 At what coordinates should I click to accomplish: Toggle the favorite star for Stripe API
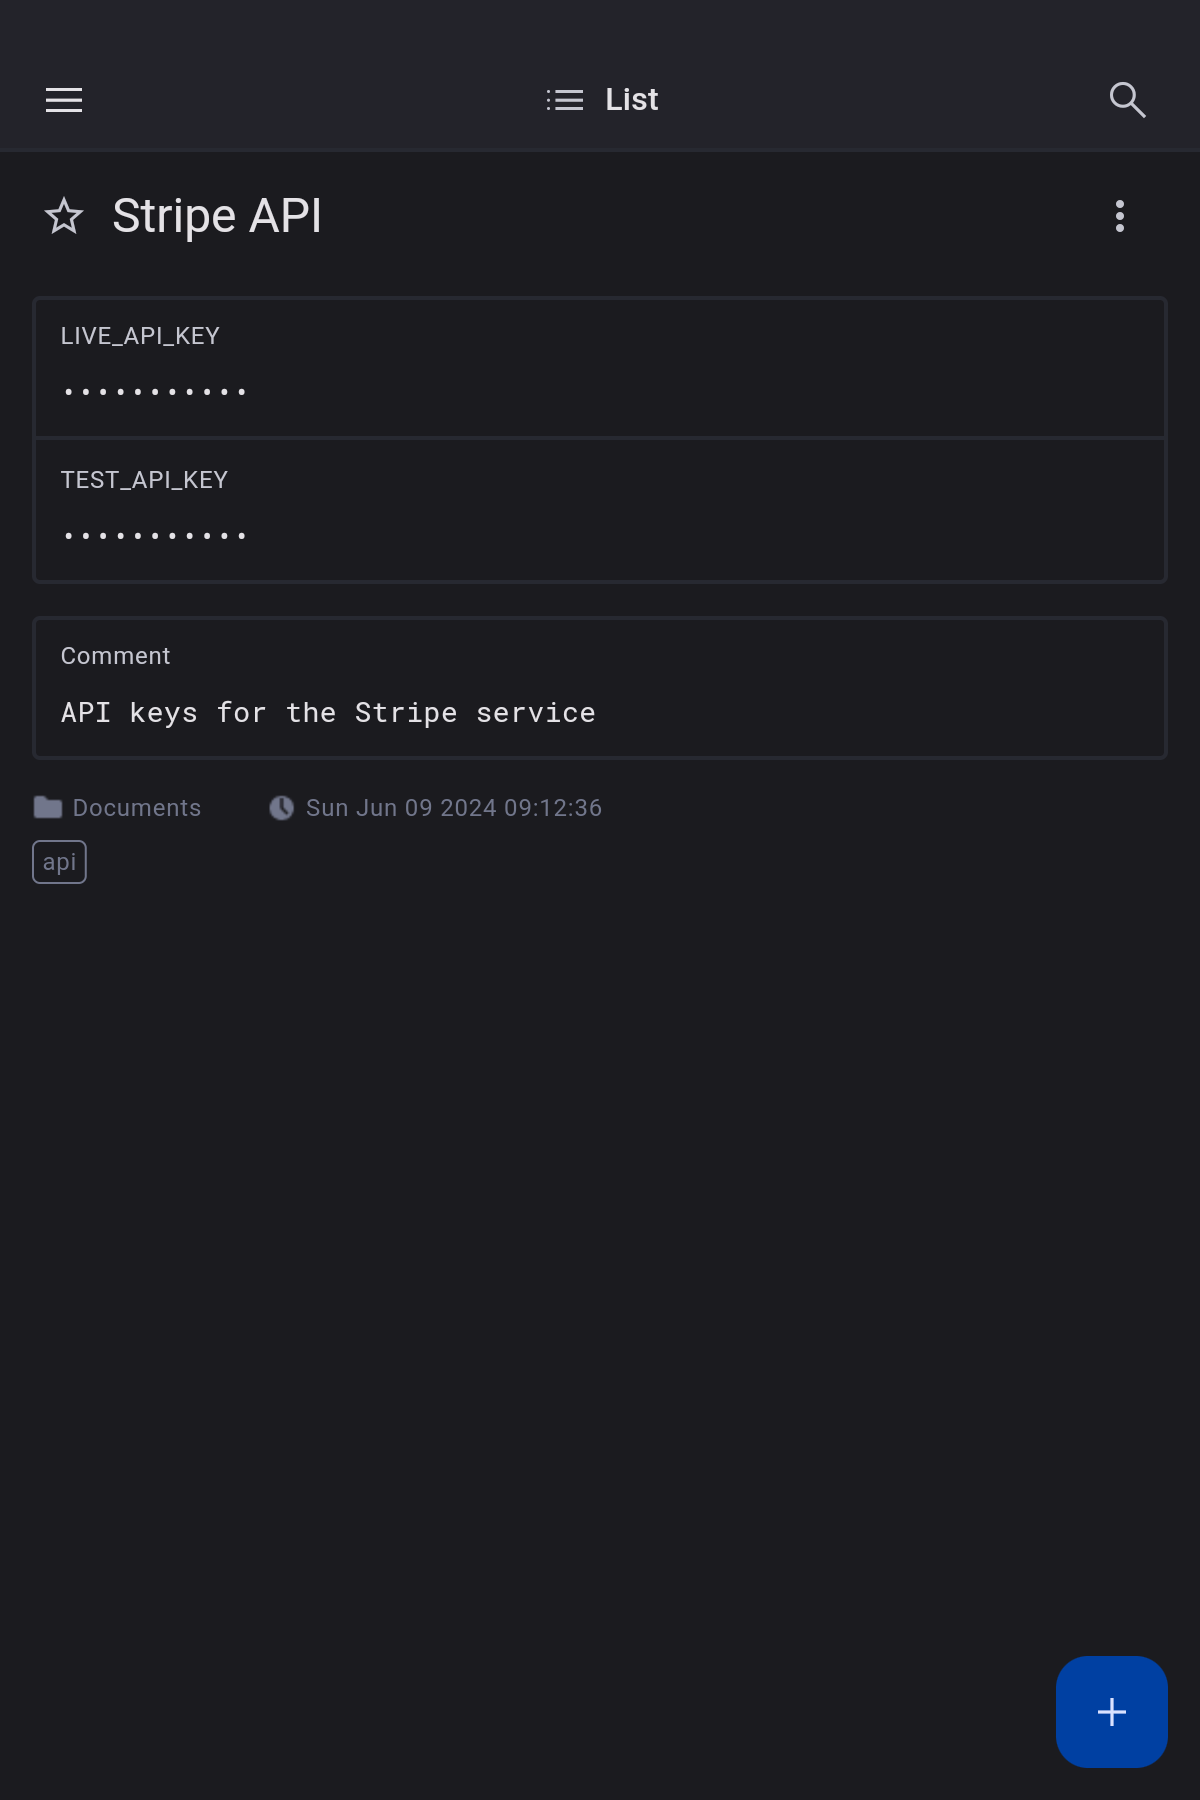tap(64, 216)
